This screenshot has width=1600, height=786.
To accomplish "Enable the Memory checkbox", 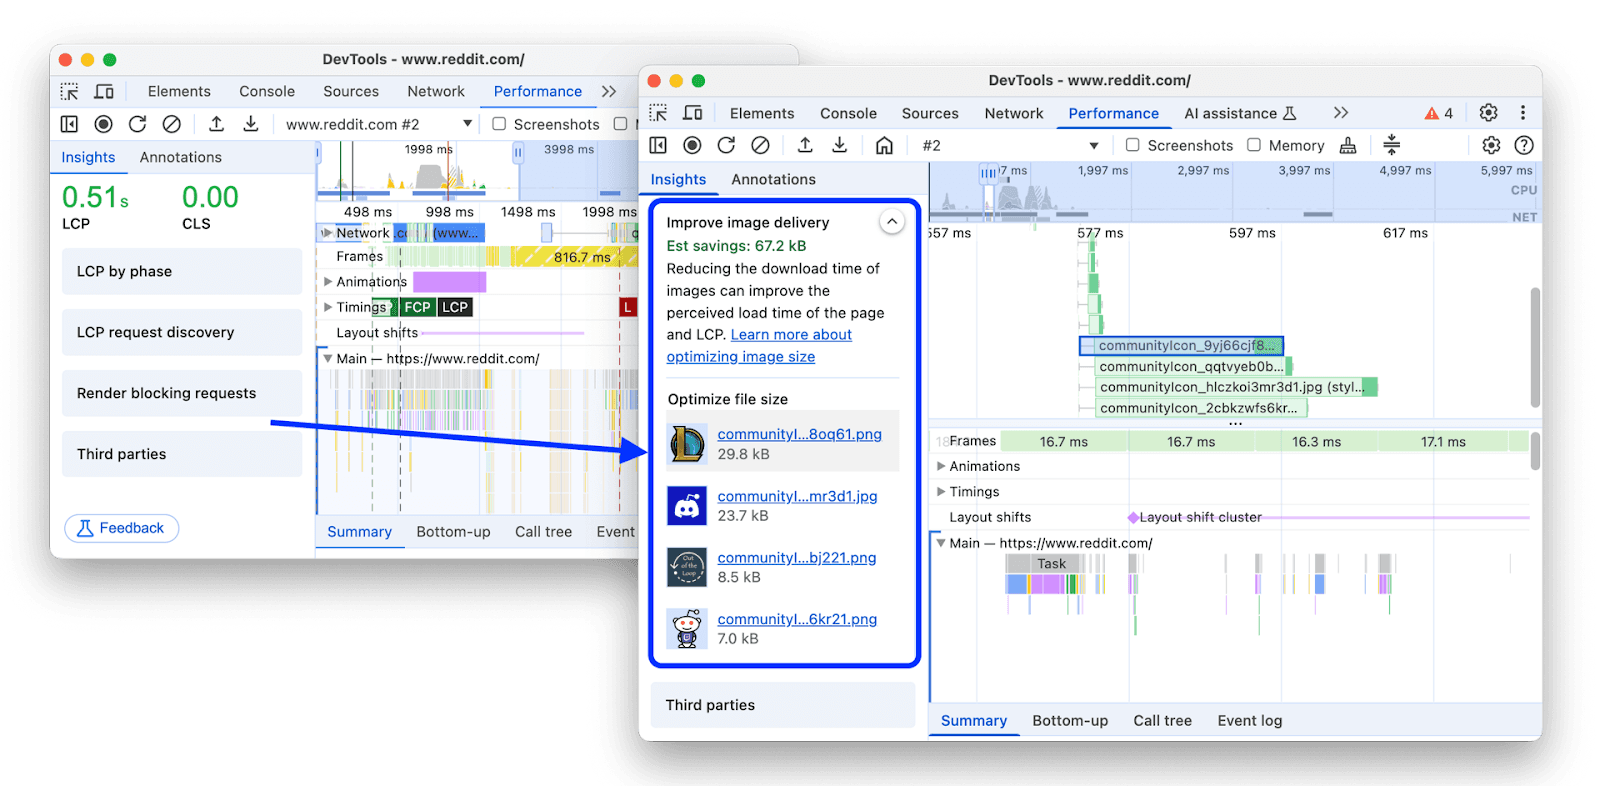I will [1254, 145].
